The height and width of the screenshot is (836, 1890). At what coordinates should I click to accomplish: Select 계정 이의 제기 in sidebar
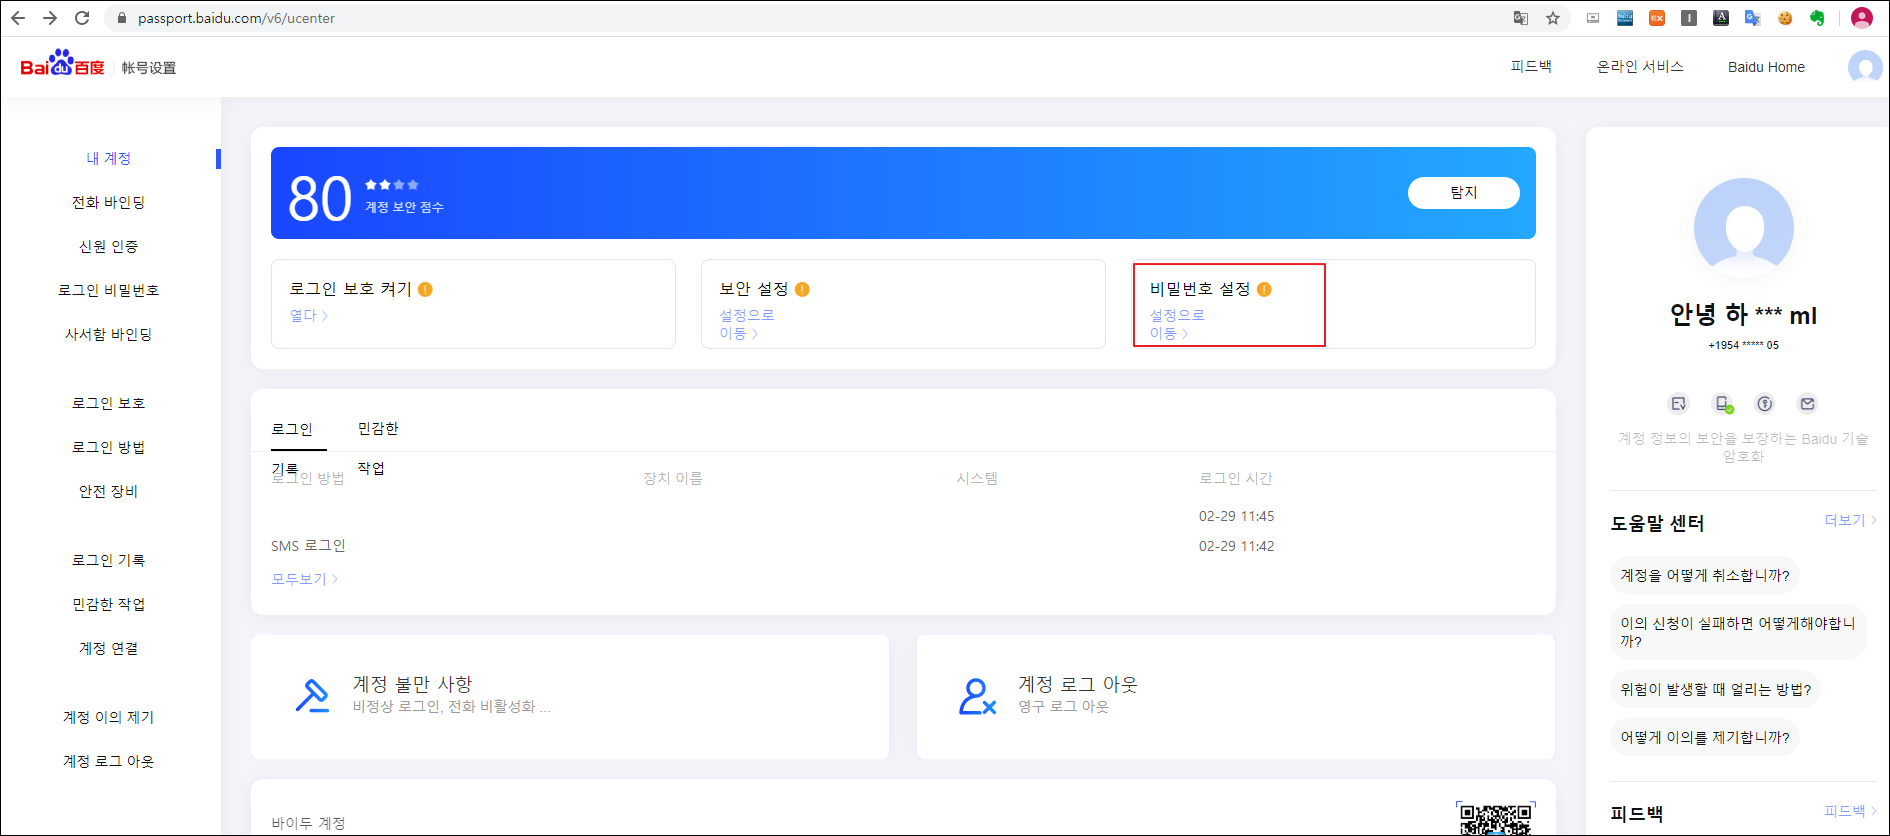(x=108, y=717)
